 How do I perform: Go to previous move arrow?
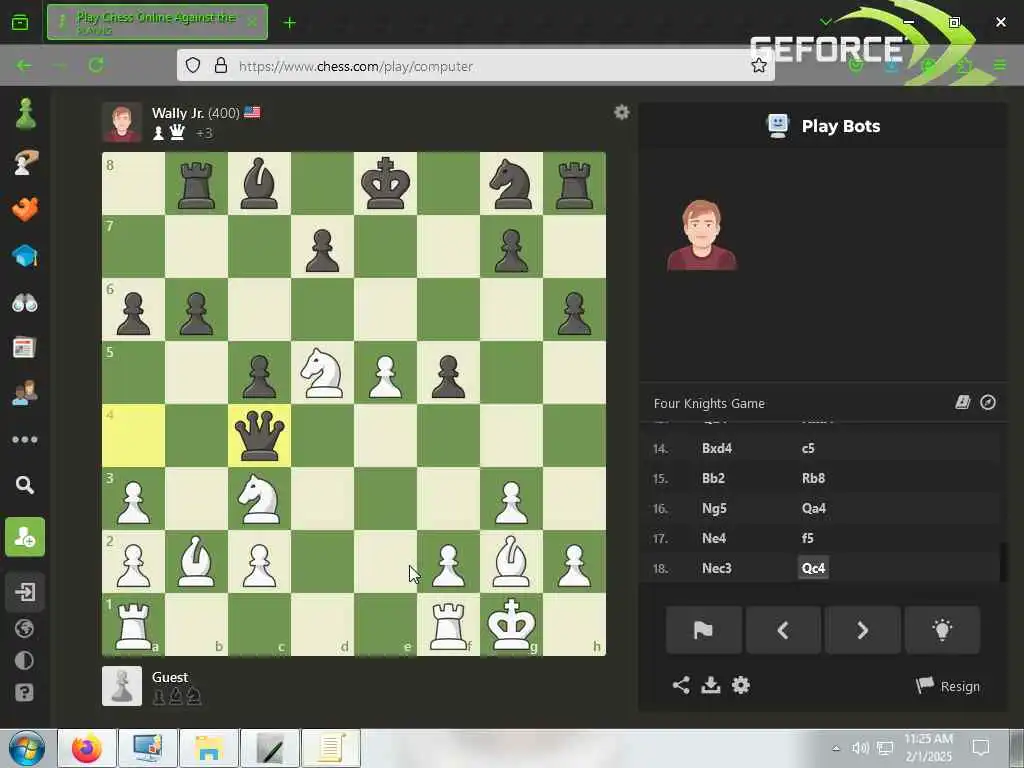coord(783,630)
